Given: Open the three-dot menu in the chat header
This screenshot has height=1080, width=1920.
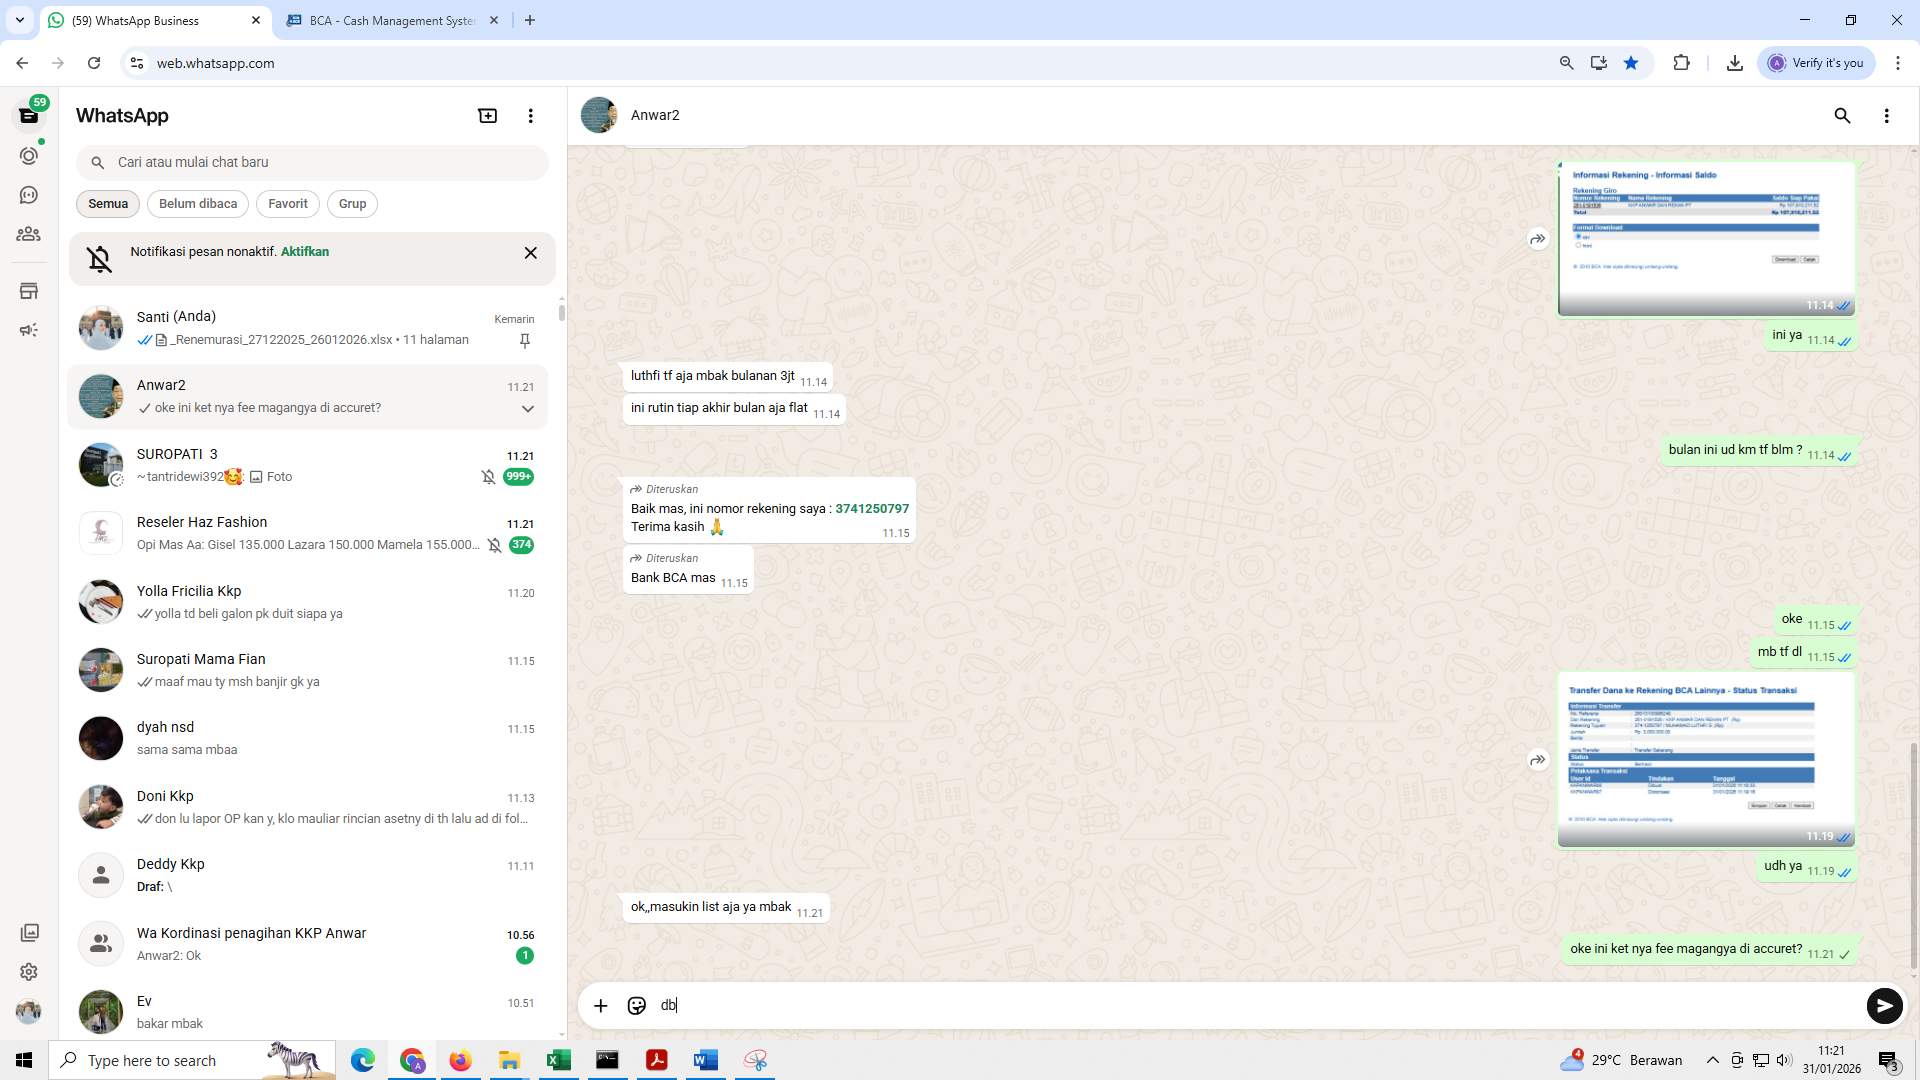Looking at the screenshot, I should [1887, 115].
